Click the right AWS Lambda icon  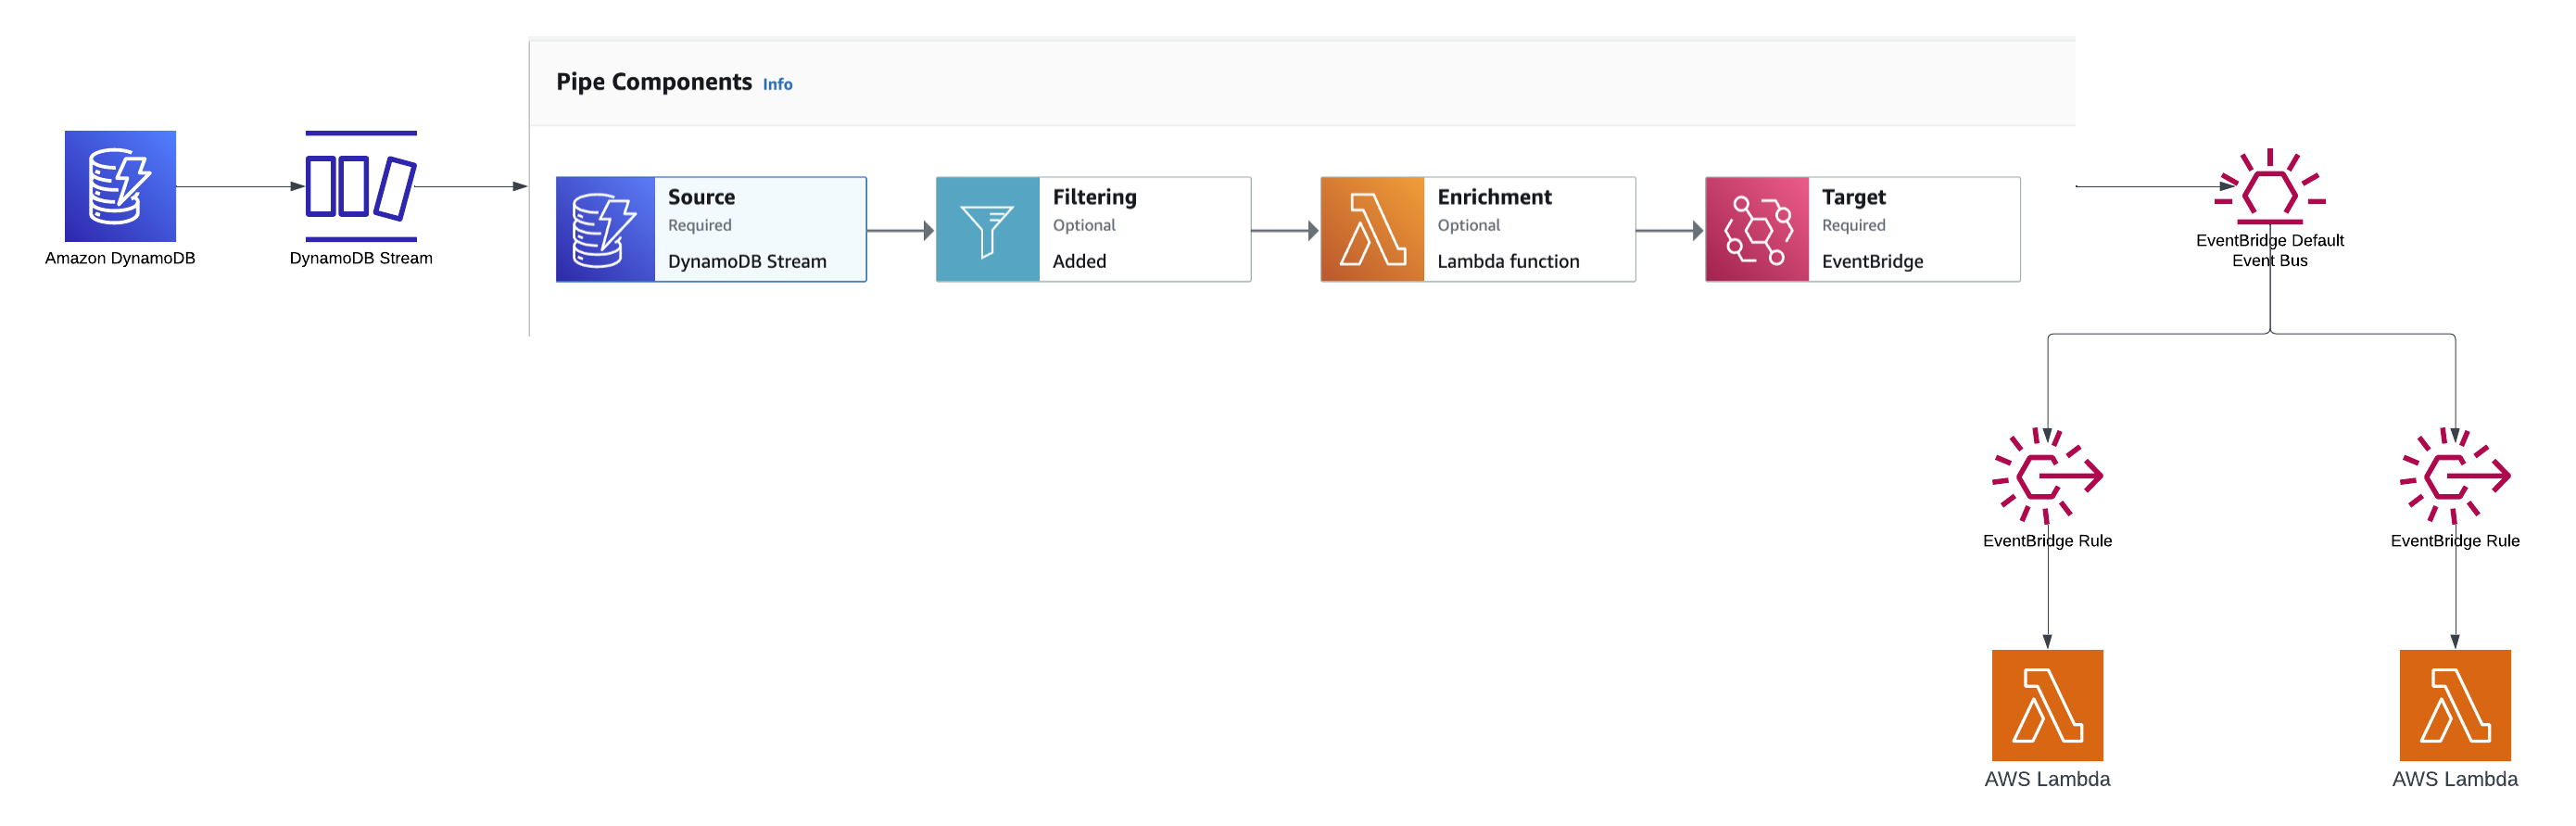coord(2455,705)
